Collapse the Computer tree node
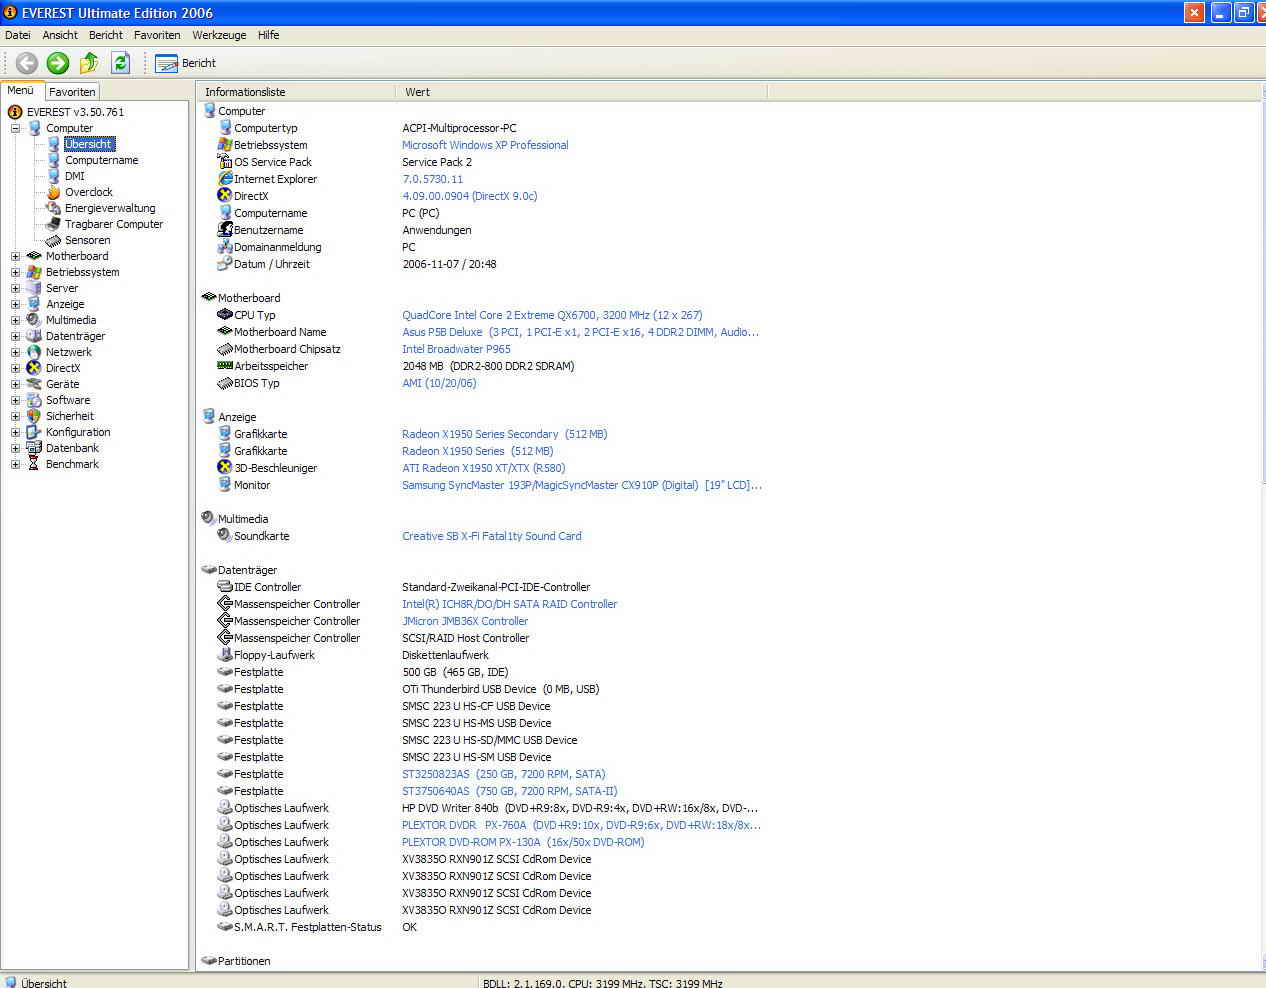 tap(15, 128)
